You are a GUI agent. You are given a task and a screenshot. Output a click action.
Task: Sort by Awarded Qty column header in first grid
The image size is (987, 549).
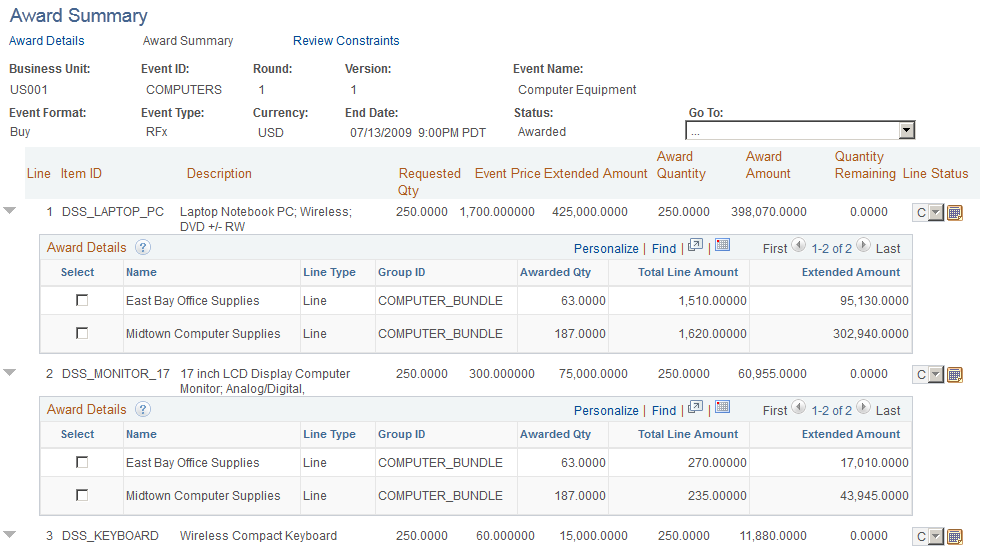[x=555, y=272]
